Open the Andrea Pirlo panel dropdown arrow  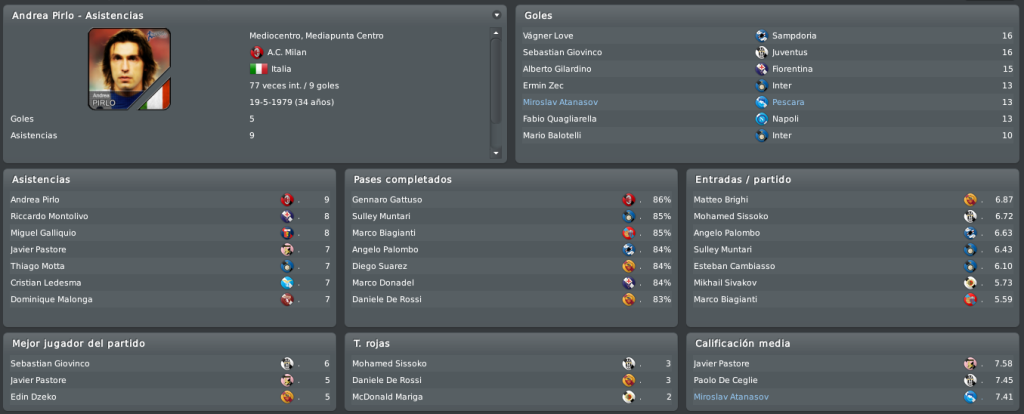(497, 14)
